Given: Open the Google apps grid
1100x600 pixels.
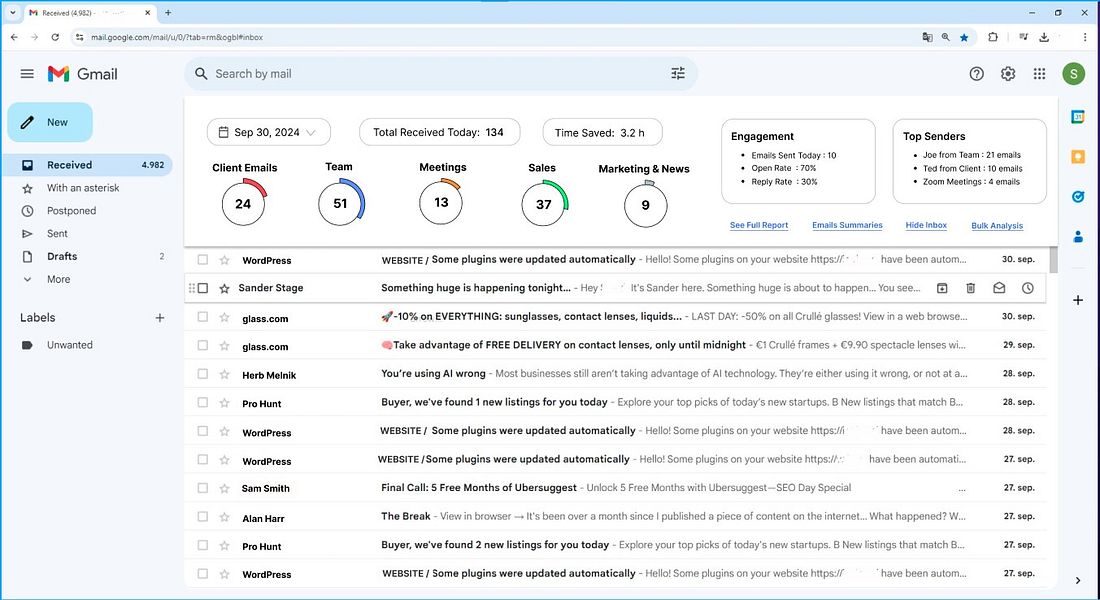Looking at the screenshot, I should coord(1039,74).
